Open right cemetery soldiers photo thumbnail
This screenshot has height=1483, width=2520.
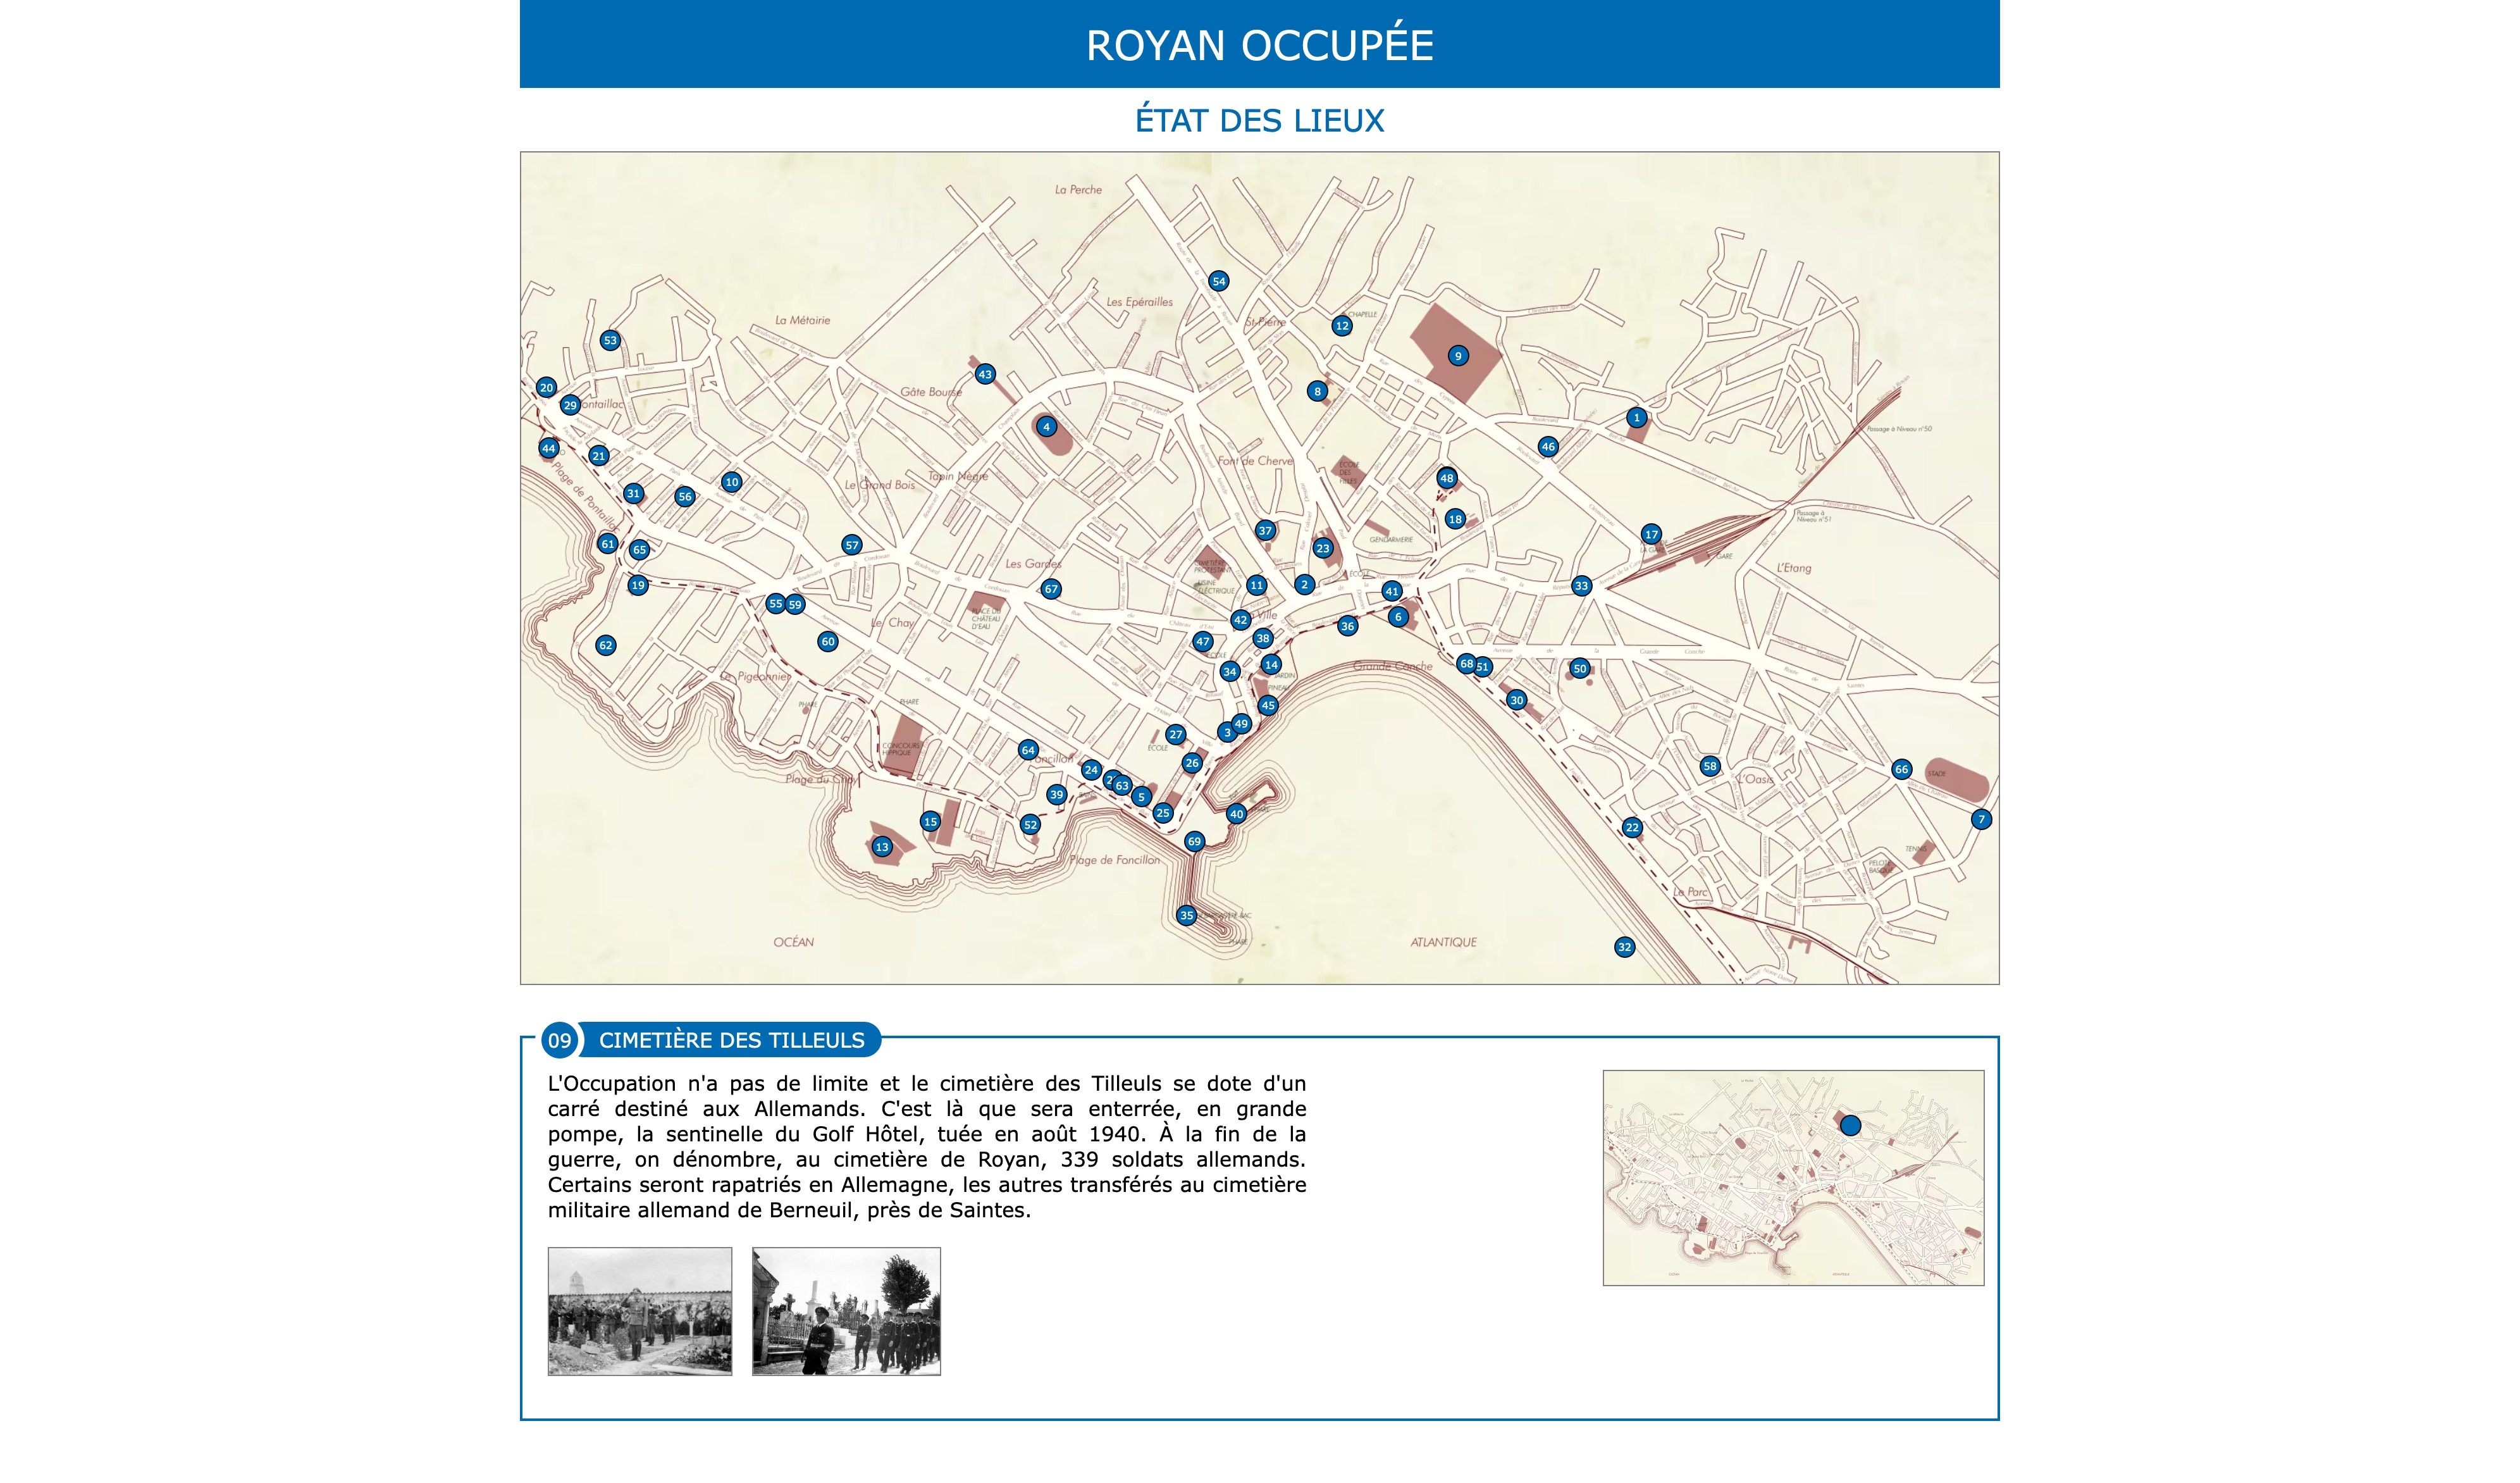pos(846,1311)
